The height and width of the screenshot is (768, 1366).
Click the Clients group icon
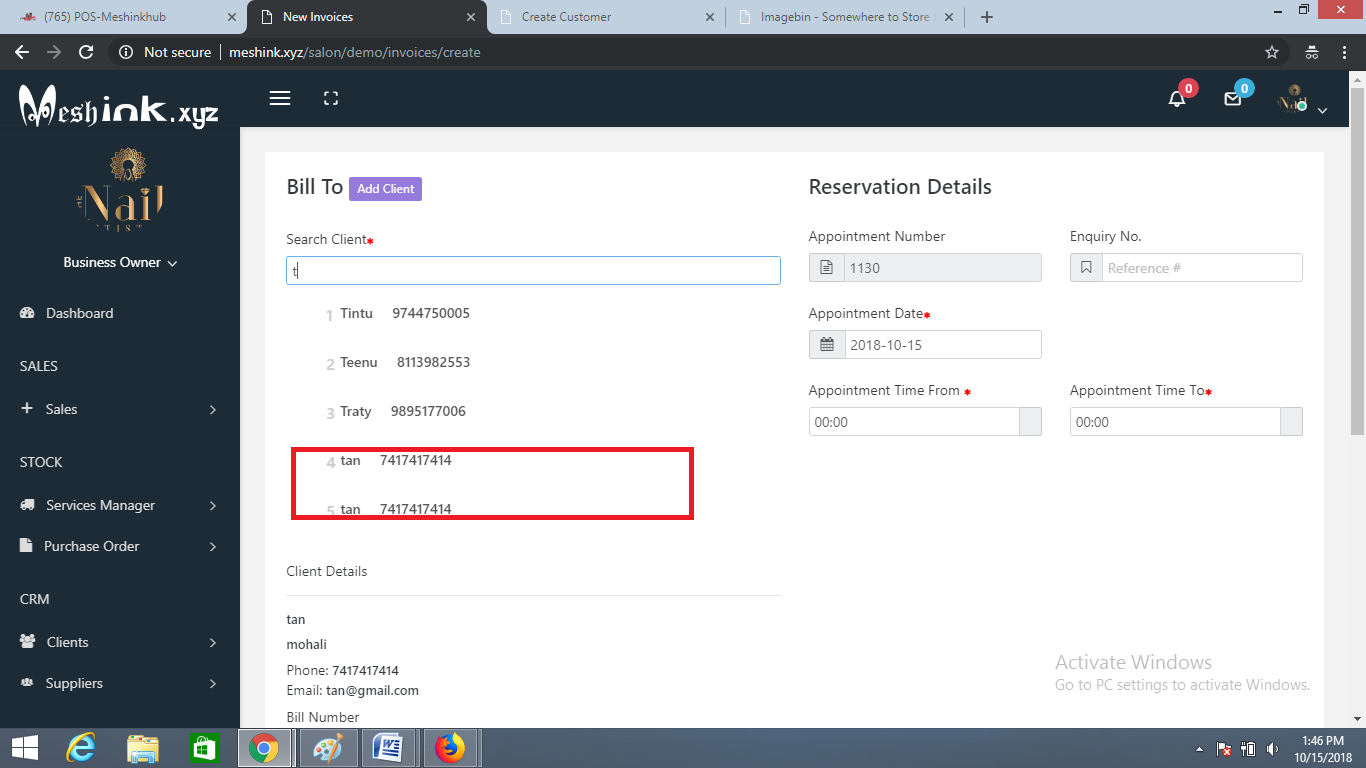[28, 642]
